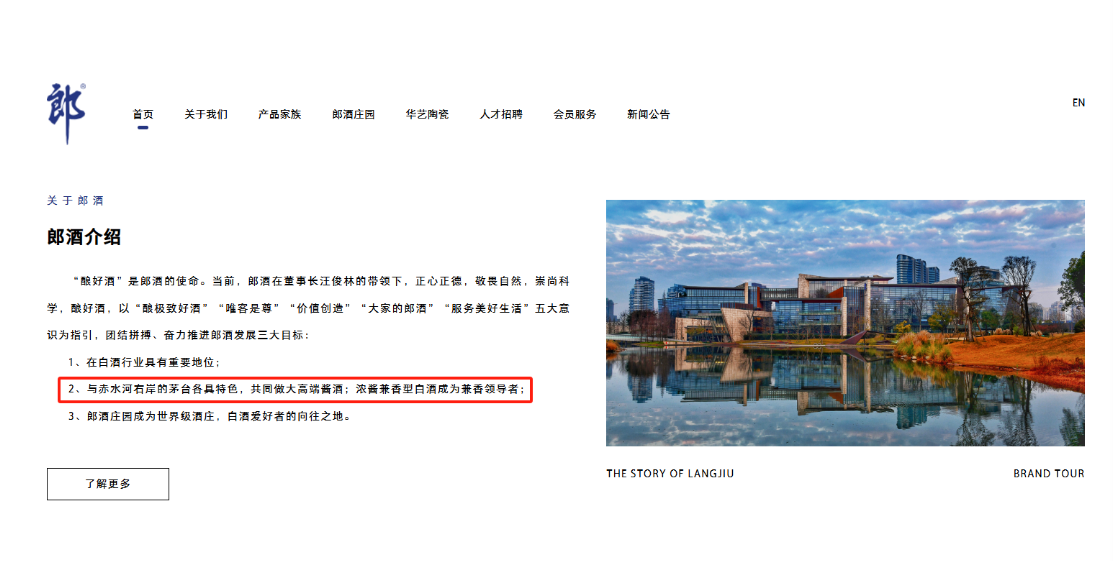Click the Langjiu building photo
The width and height of the screenshot is (1113, 561).
coord(845,323)
